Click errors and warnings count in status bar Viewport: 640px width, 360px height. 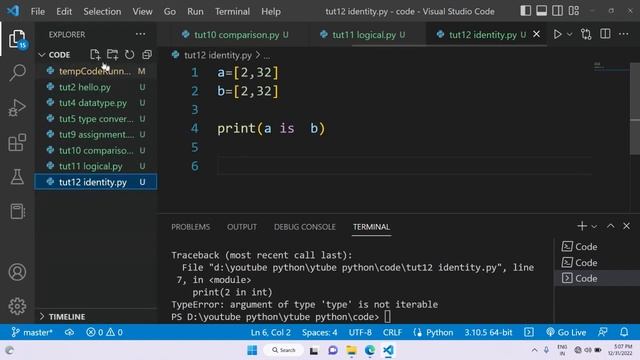click(x=104, y=332)
